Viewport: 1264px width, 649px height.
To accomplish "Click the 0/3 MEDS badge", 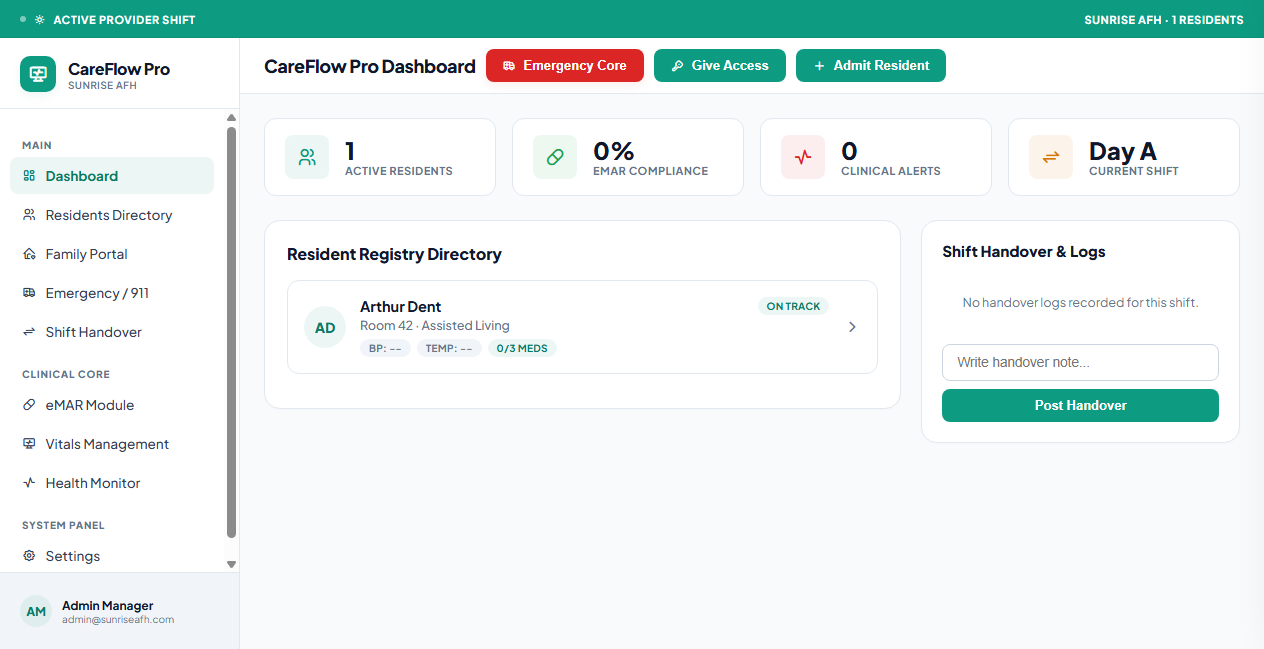I will tap(523, 348).
